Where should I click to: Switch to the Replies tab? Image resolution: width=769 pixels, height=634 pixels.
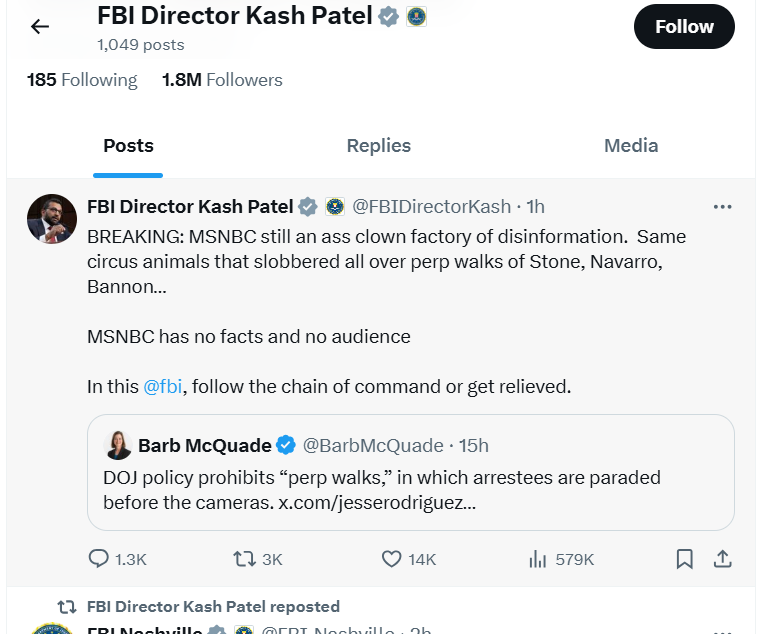click(x=379, y=146)
